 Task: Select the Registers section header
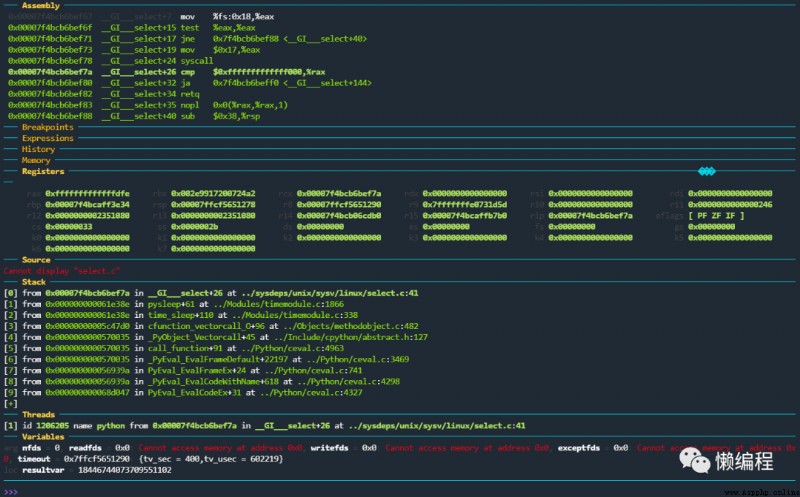point(43,171)
